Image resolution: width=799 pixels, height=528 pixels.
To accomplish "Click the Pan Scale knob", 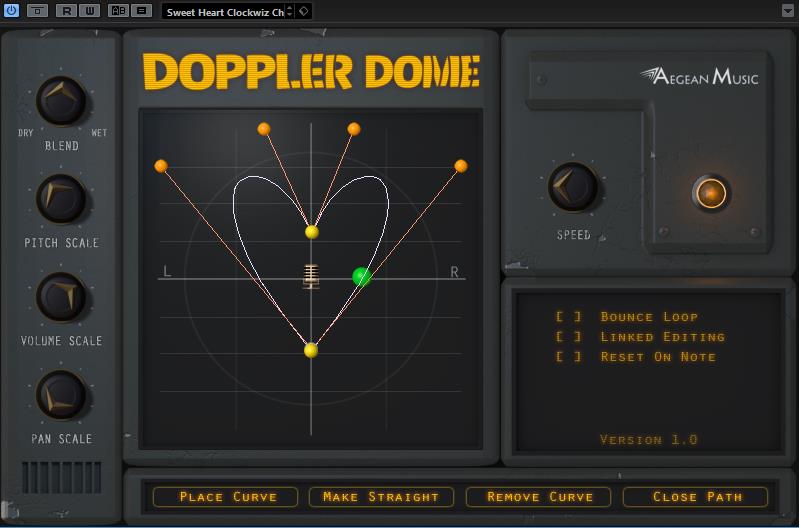I will point(61,395).
